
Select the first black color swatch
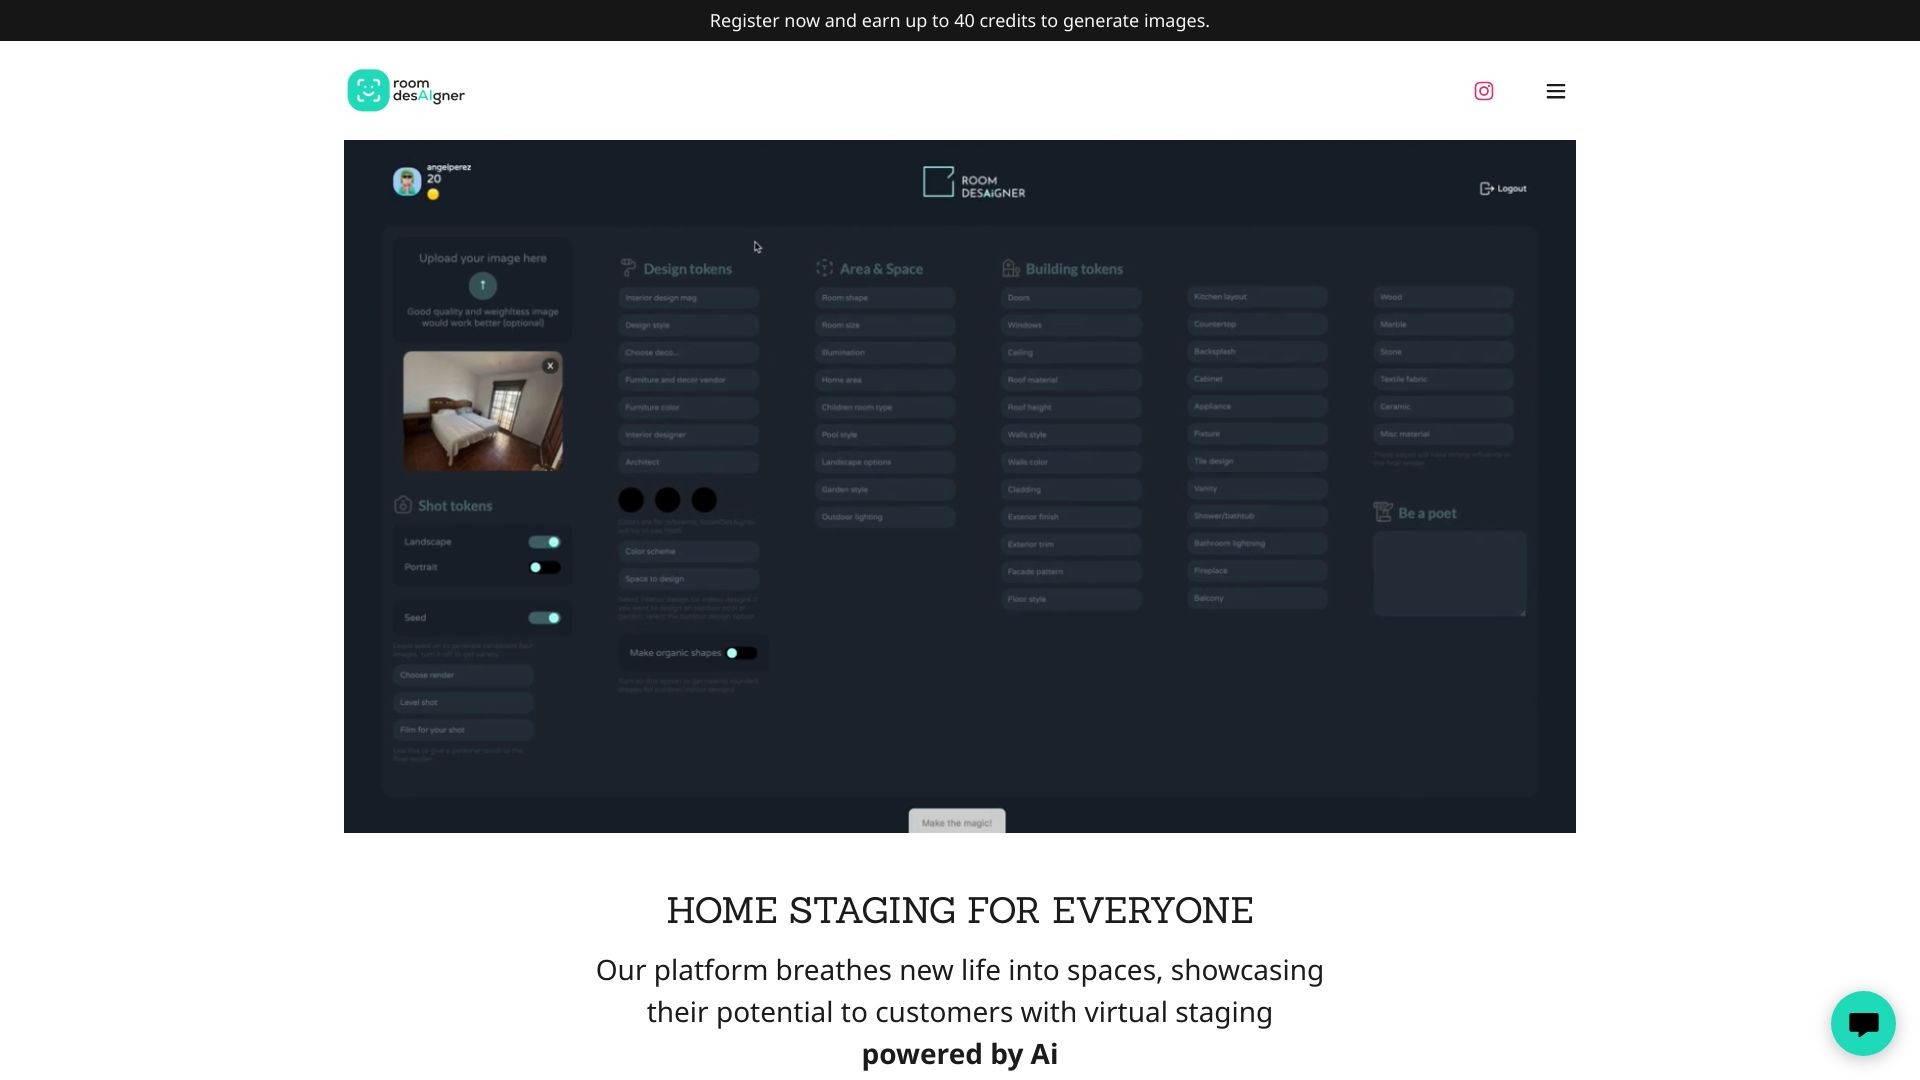pyautogui.click(x=631, y=500)
